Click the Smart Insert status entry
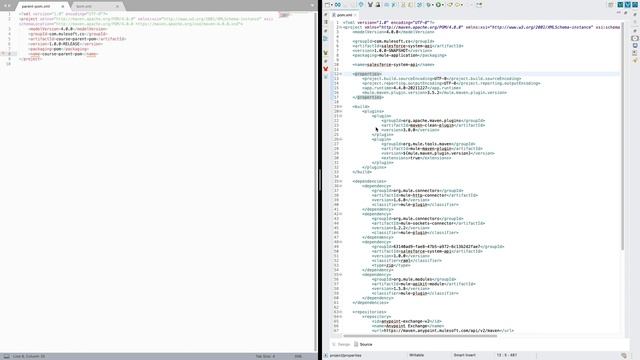640x360 pixels. (464, 356)
